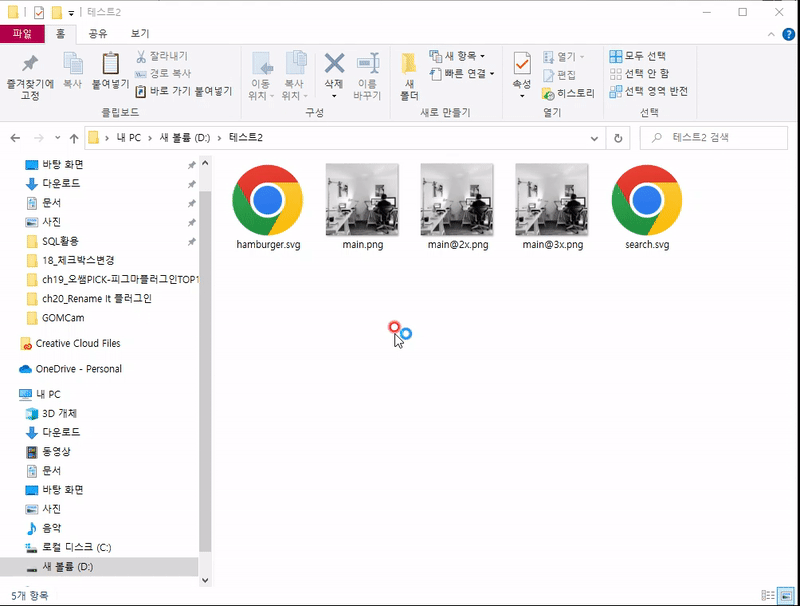Viewport: 800px width, 606px height.
Task: Click Open (열기) in ribbon
Action: pyautogui.click(x=564, y=56)
